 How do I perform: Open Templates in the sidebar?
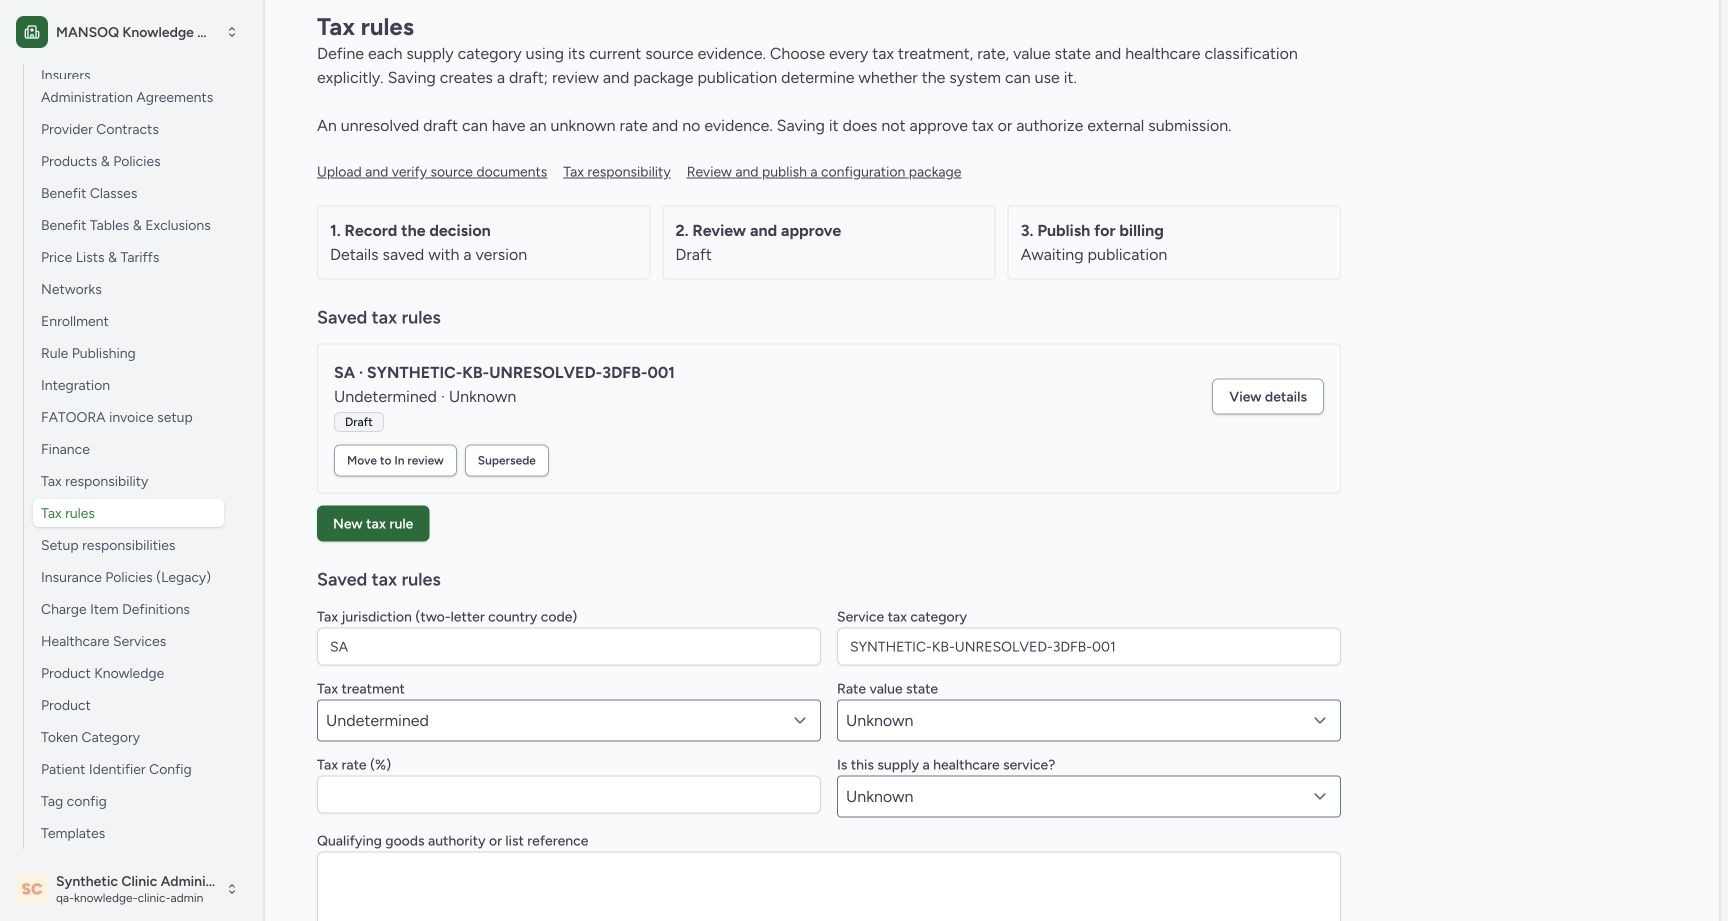pyautogui.click(x=73, y=833)
